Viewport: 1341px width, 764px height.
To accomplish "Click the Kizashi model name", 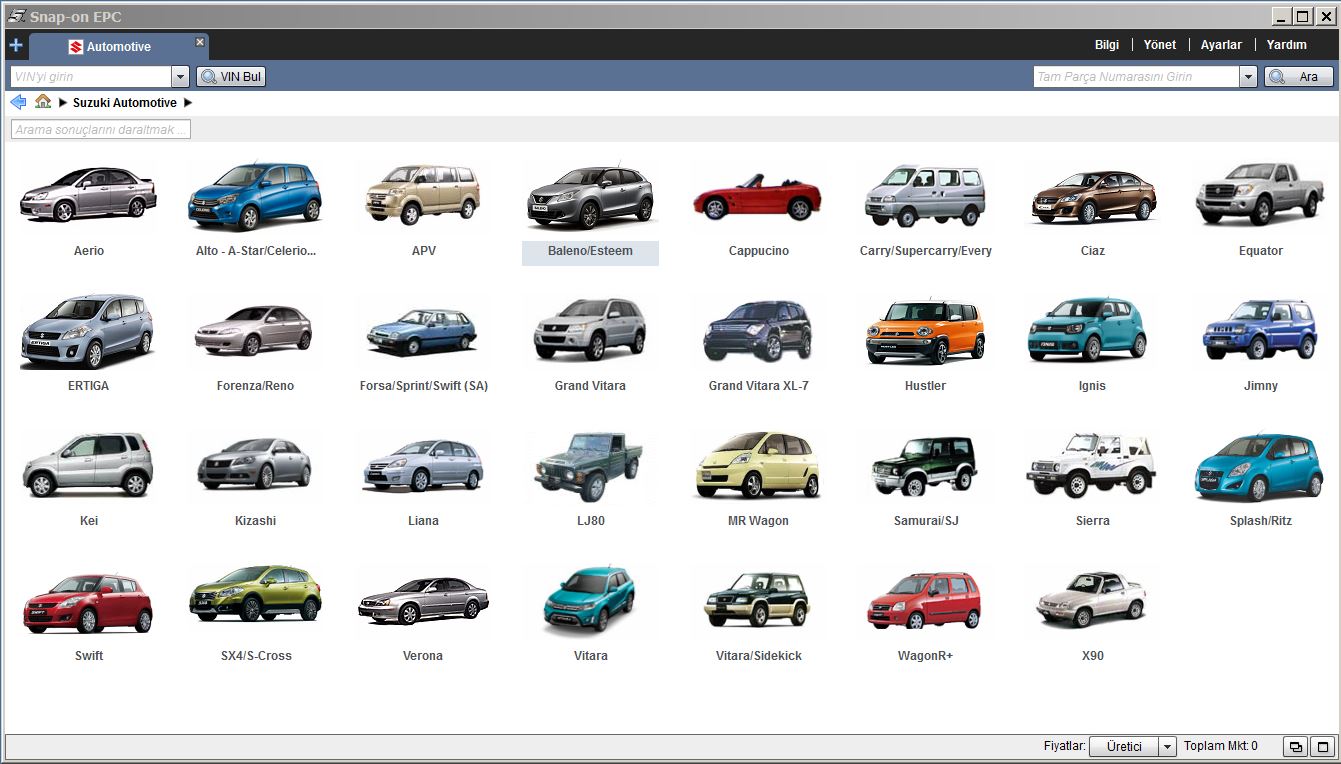I will (255, 521).
